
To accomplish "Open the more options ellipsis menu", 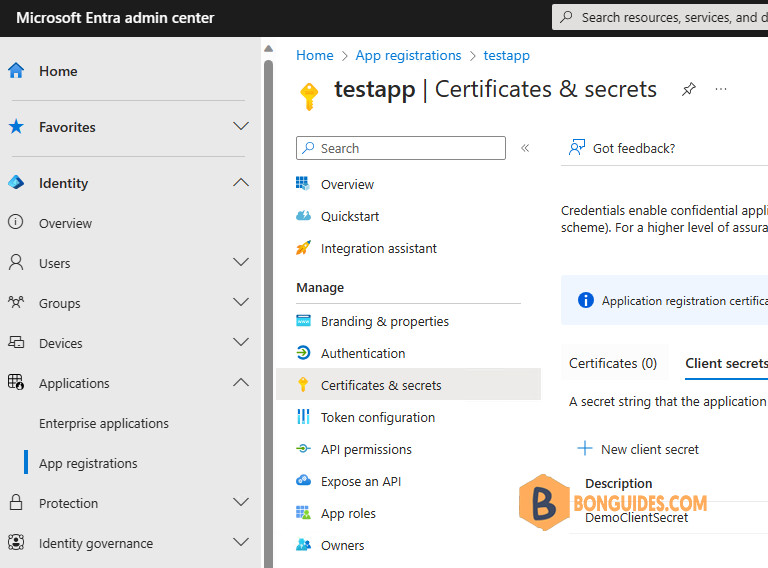I will tap(720, 89).
